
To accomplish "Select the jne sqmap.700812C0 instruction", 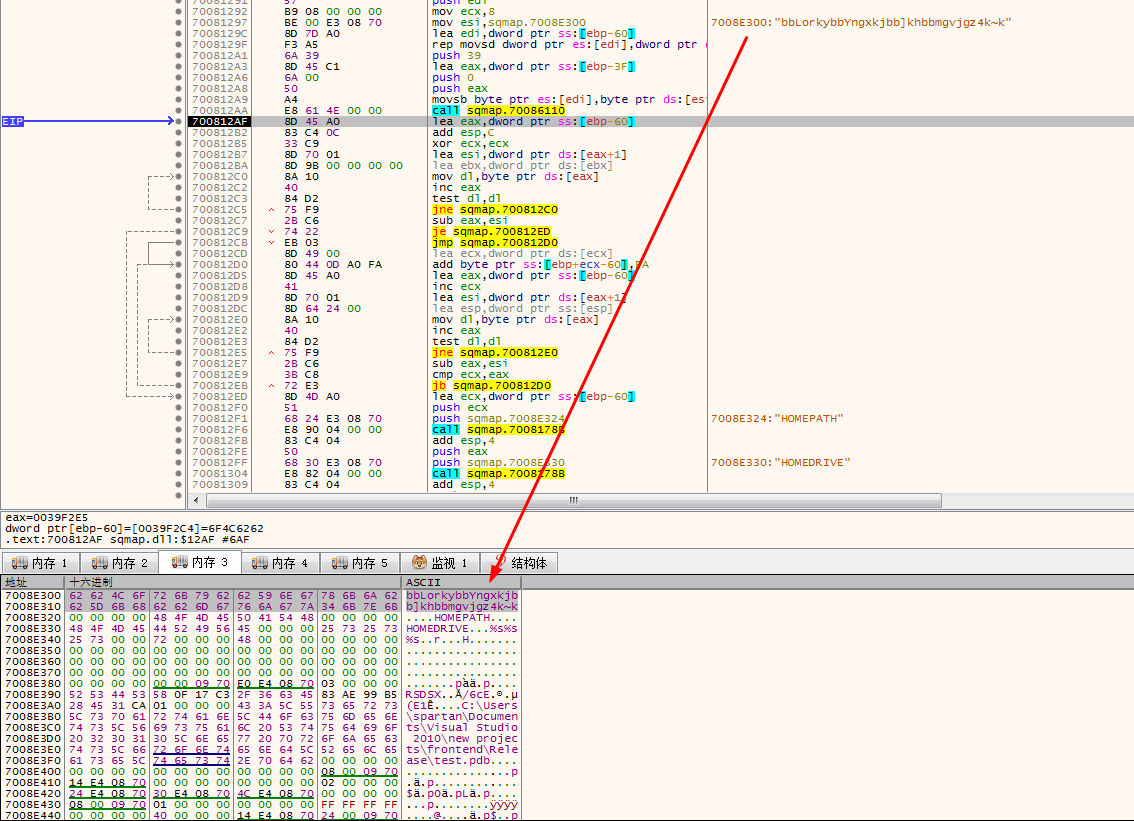I will [x=495, y=210].
